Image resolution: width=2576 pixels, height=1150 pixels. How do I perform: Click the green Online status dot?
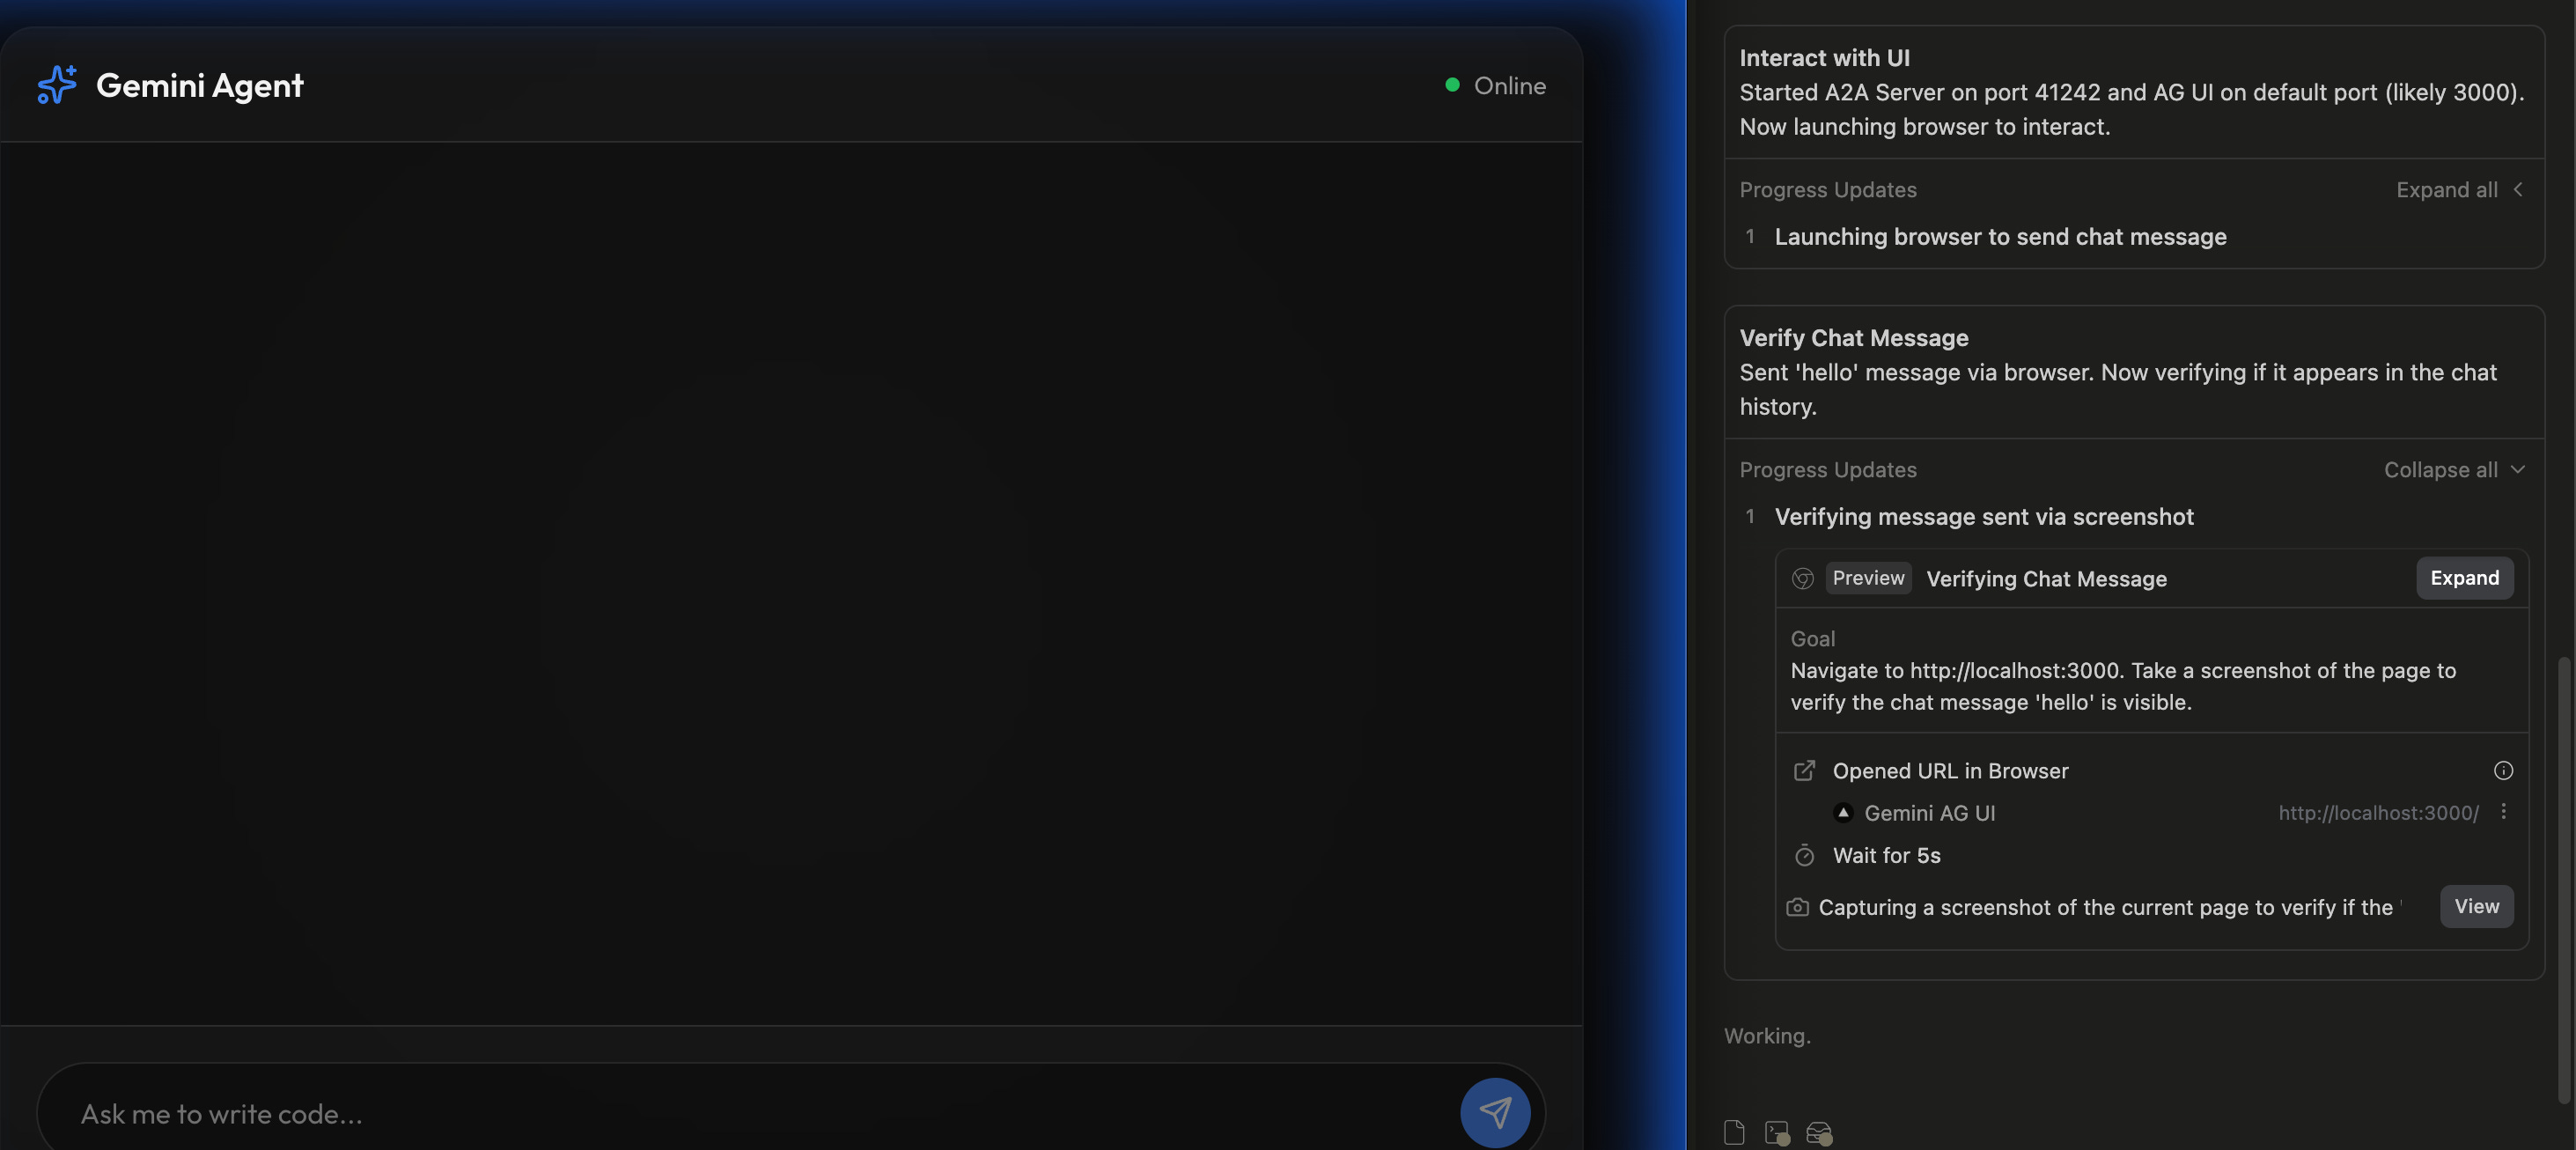[x=1452, y=85]
